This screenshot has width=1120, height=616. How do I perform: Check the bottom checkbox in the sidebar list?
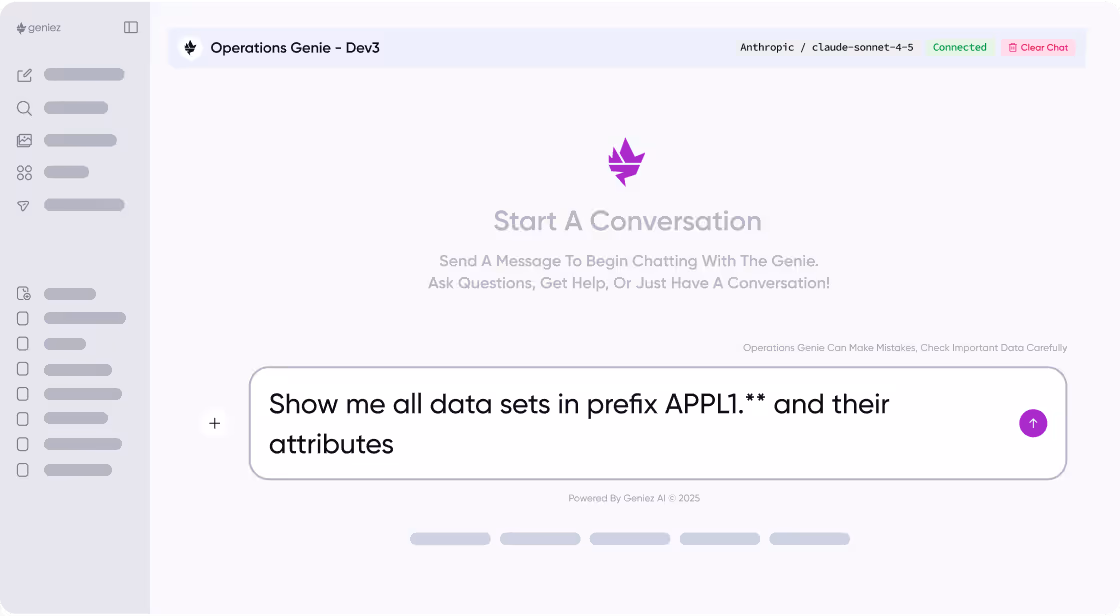pyautogui.click(x=23, y=469)
